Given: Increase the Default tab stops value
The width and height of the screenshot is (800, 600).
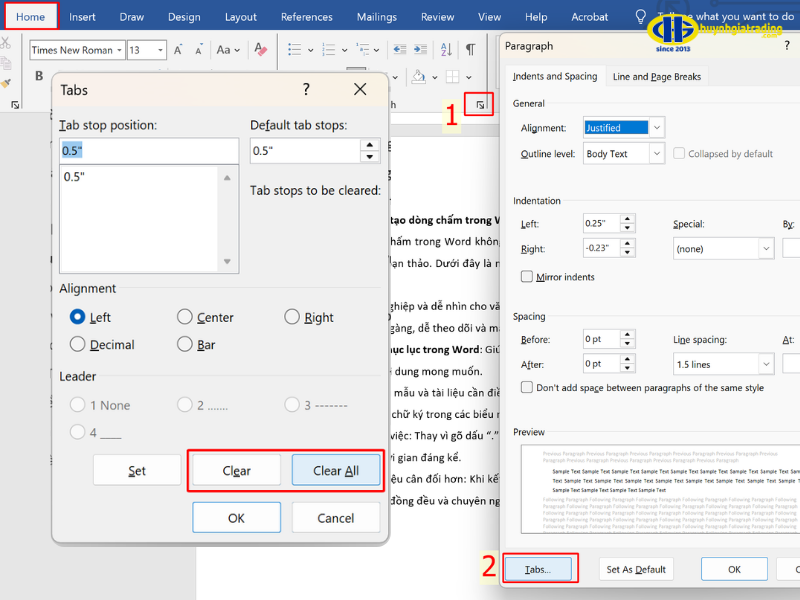Looking at the screenshot, I should 370,145.
